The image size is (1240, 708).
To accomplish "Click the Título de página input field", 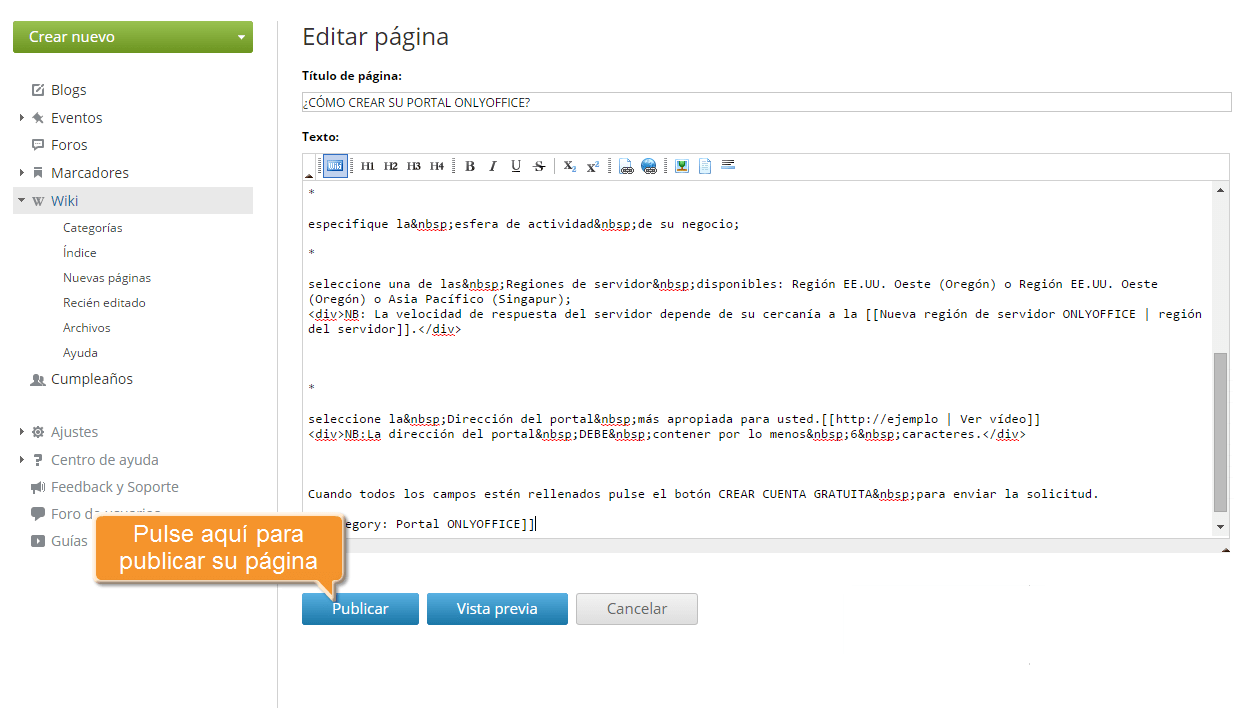I will [766, 102].
